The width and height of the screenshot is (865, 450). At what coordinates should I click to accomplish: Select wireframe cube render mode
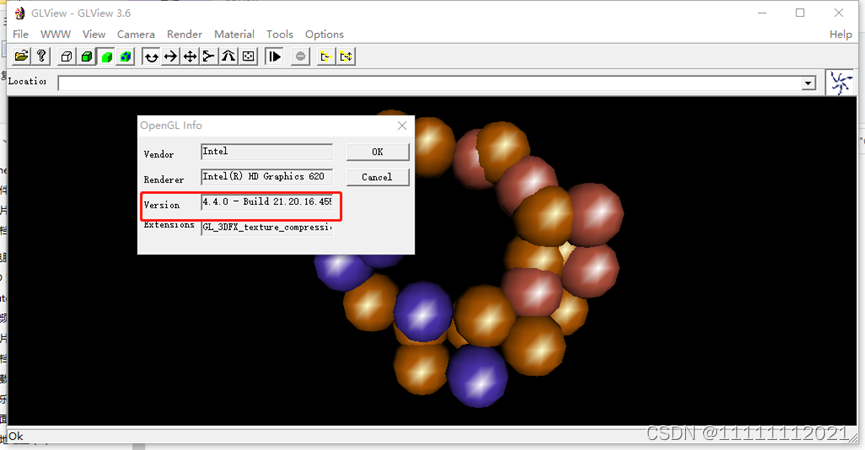(67, 57)
